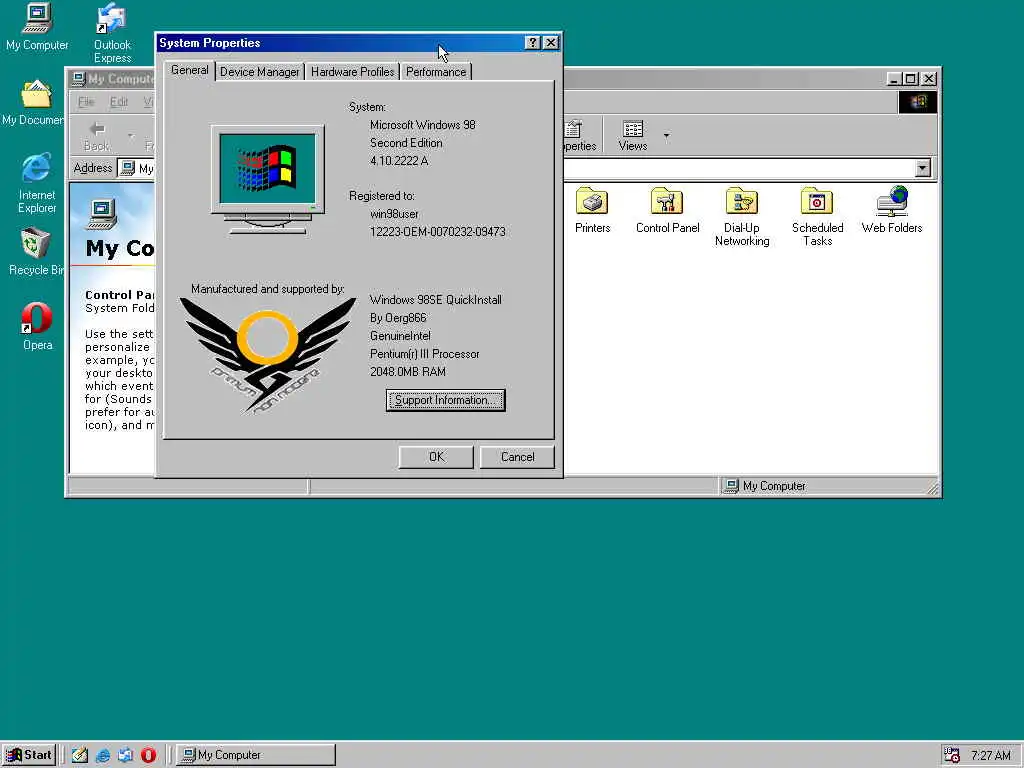This screenshot has height=768, width=1024.
Task: Click the 'By Oerg866' text
Action: point(398,318)
